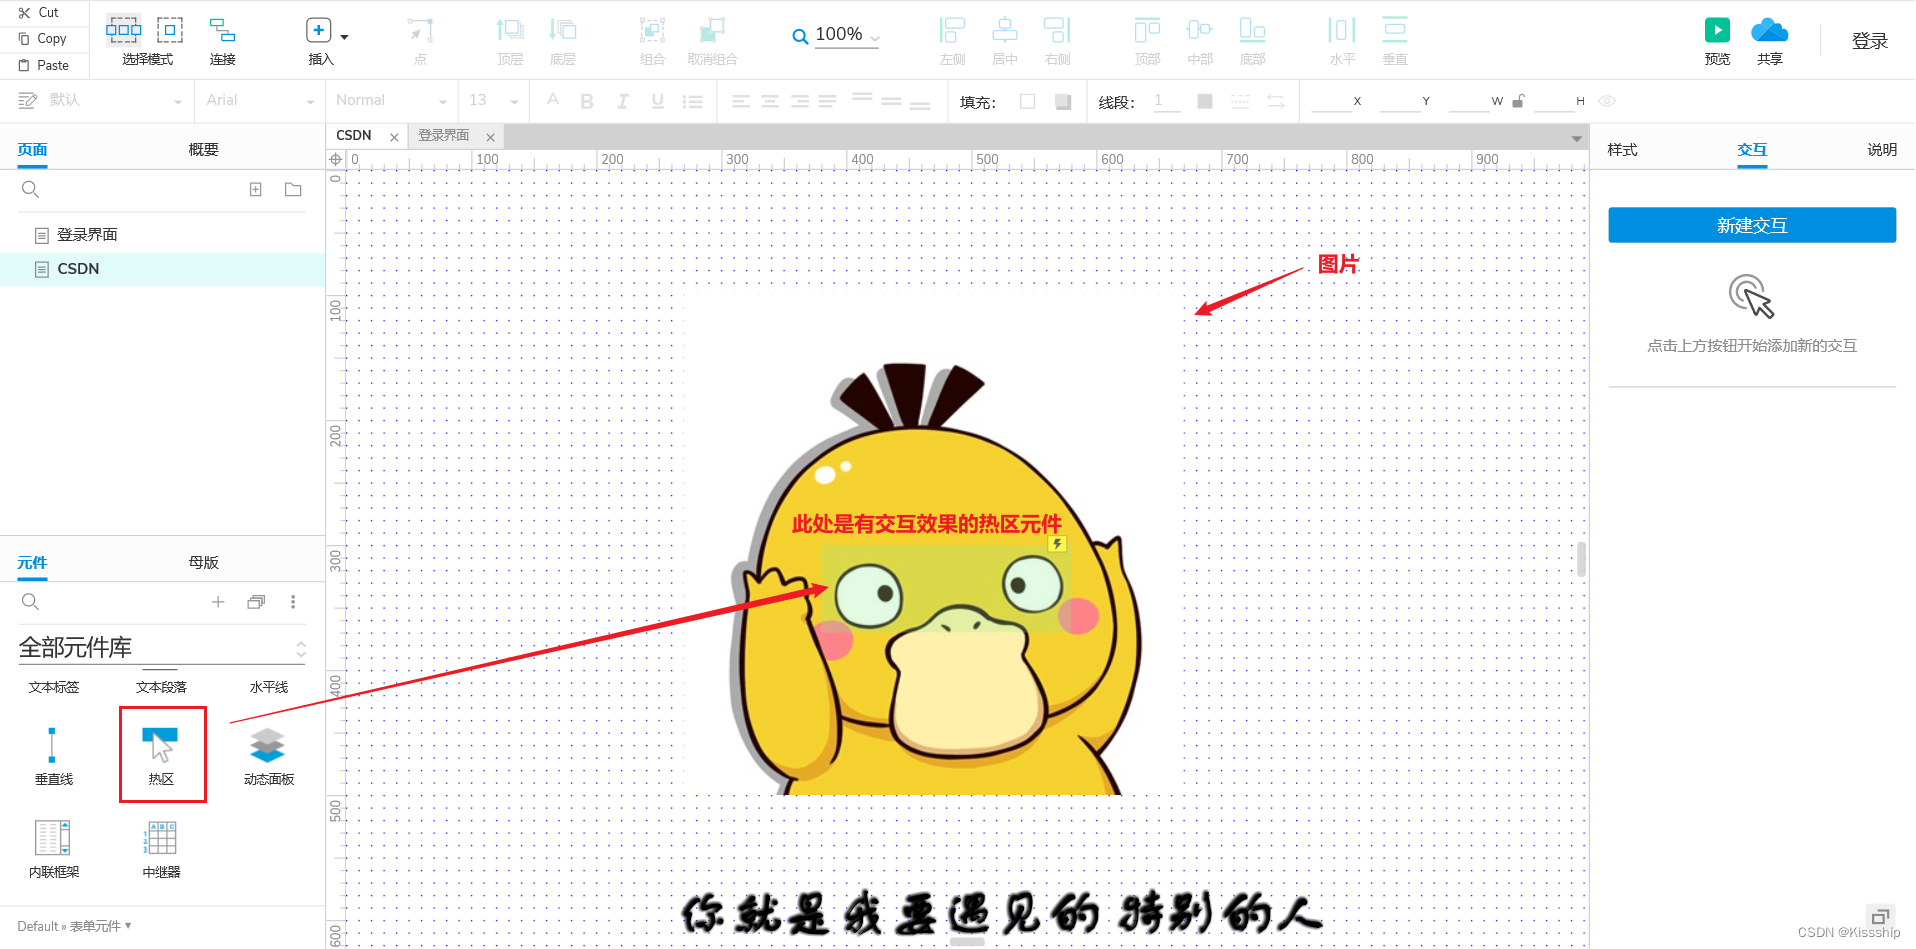Click the Cut command
This screenshot has height=949, width=1916.
[39, 13]
